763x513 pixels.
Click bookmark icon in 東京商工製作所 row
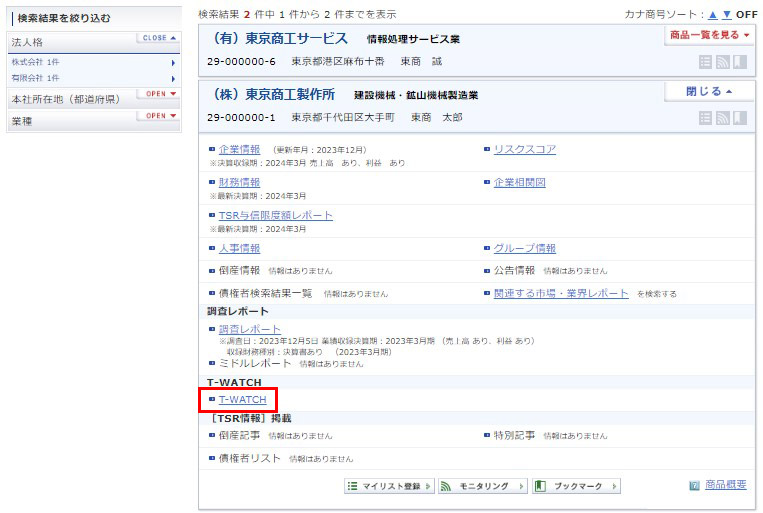point(740,118)
